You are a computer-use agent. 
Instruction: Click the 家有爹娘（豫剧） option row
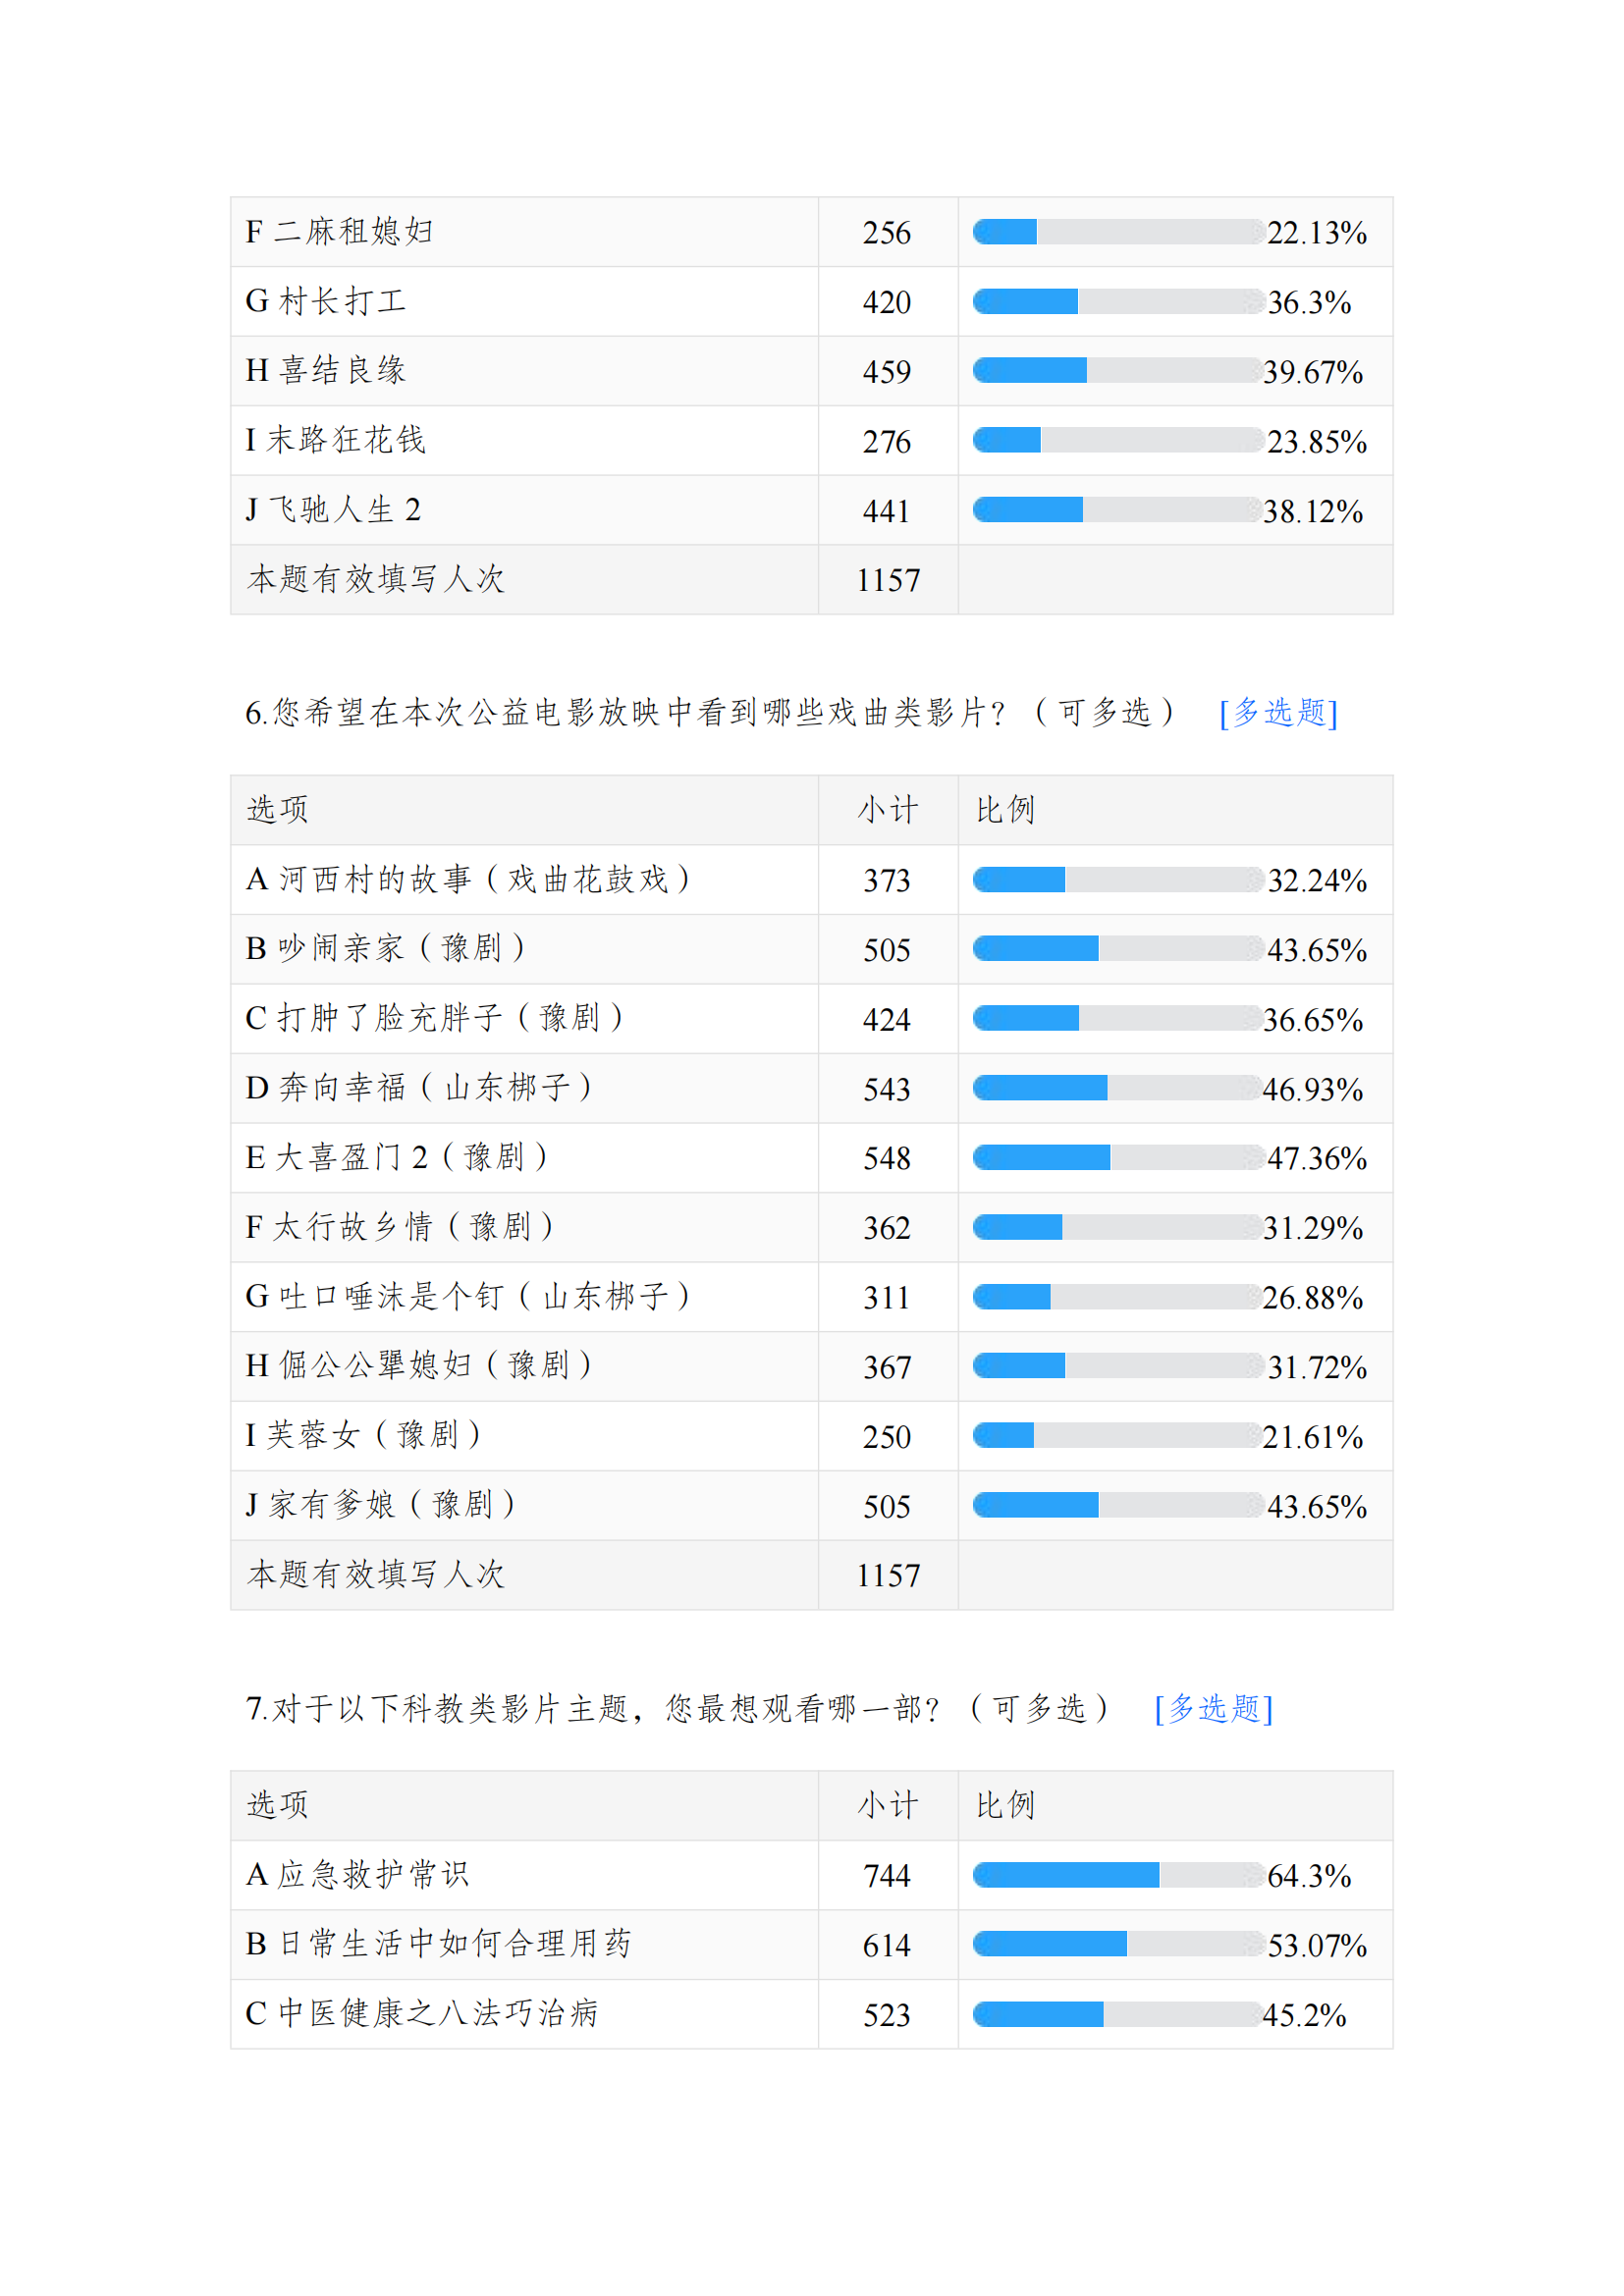click(380, 1505)
